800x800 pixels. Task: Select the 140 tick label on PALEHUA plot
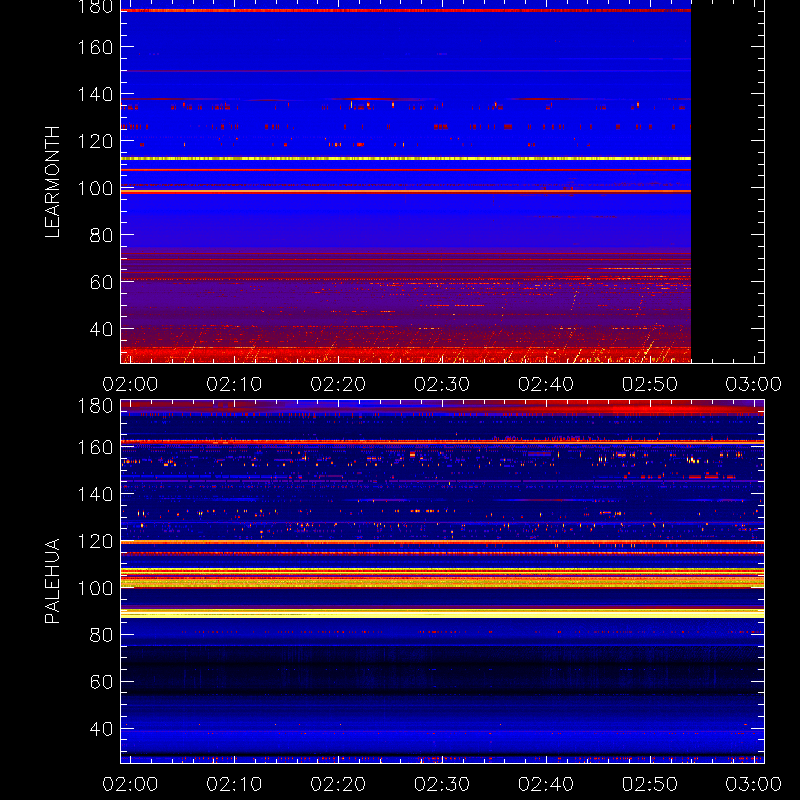tap(95, 494)
